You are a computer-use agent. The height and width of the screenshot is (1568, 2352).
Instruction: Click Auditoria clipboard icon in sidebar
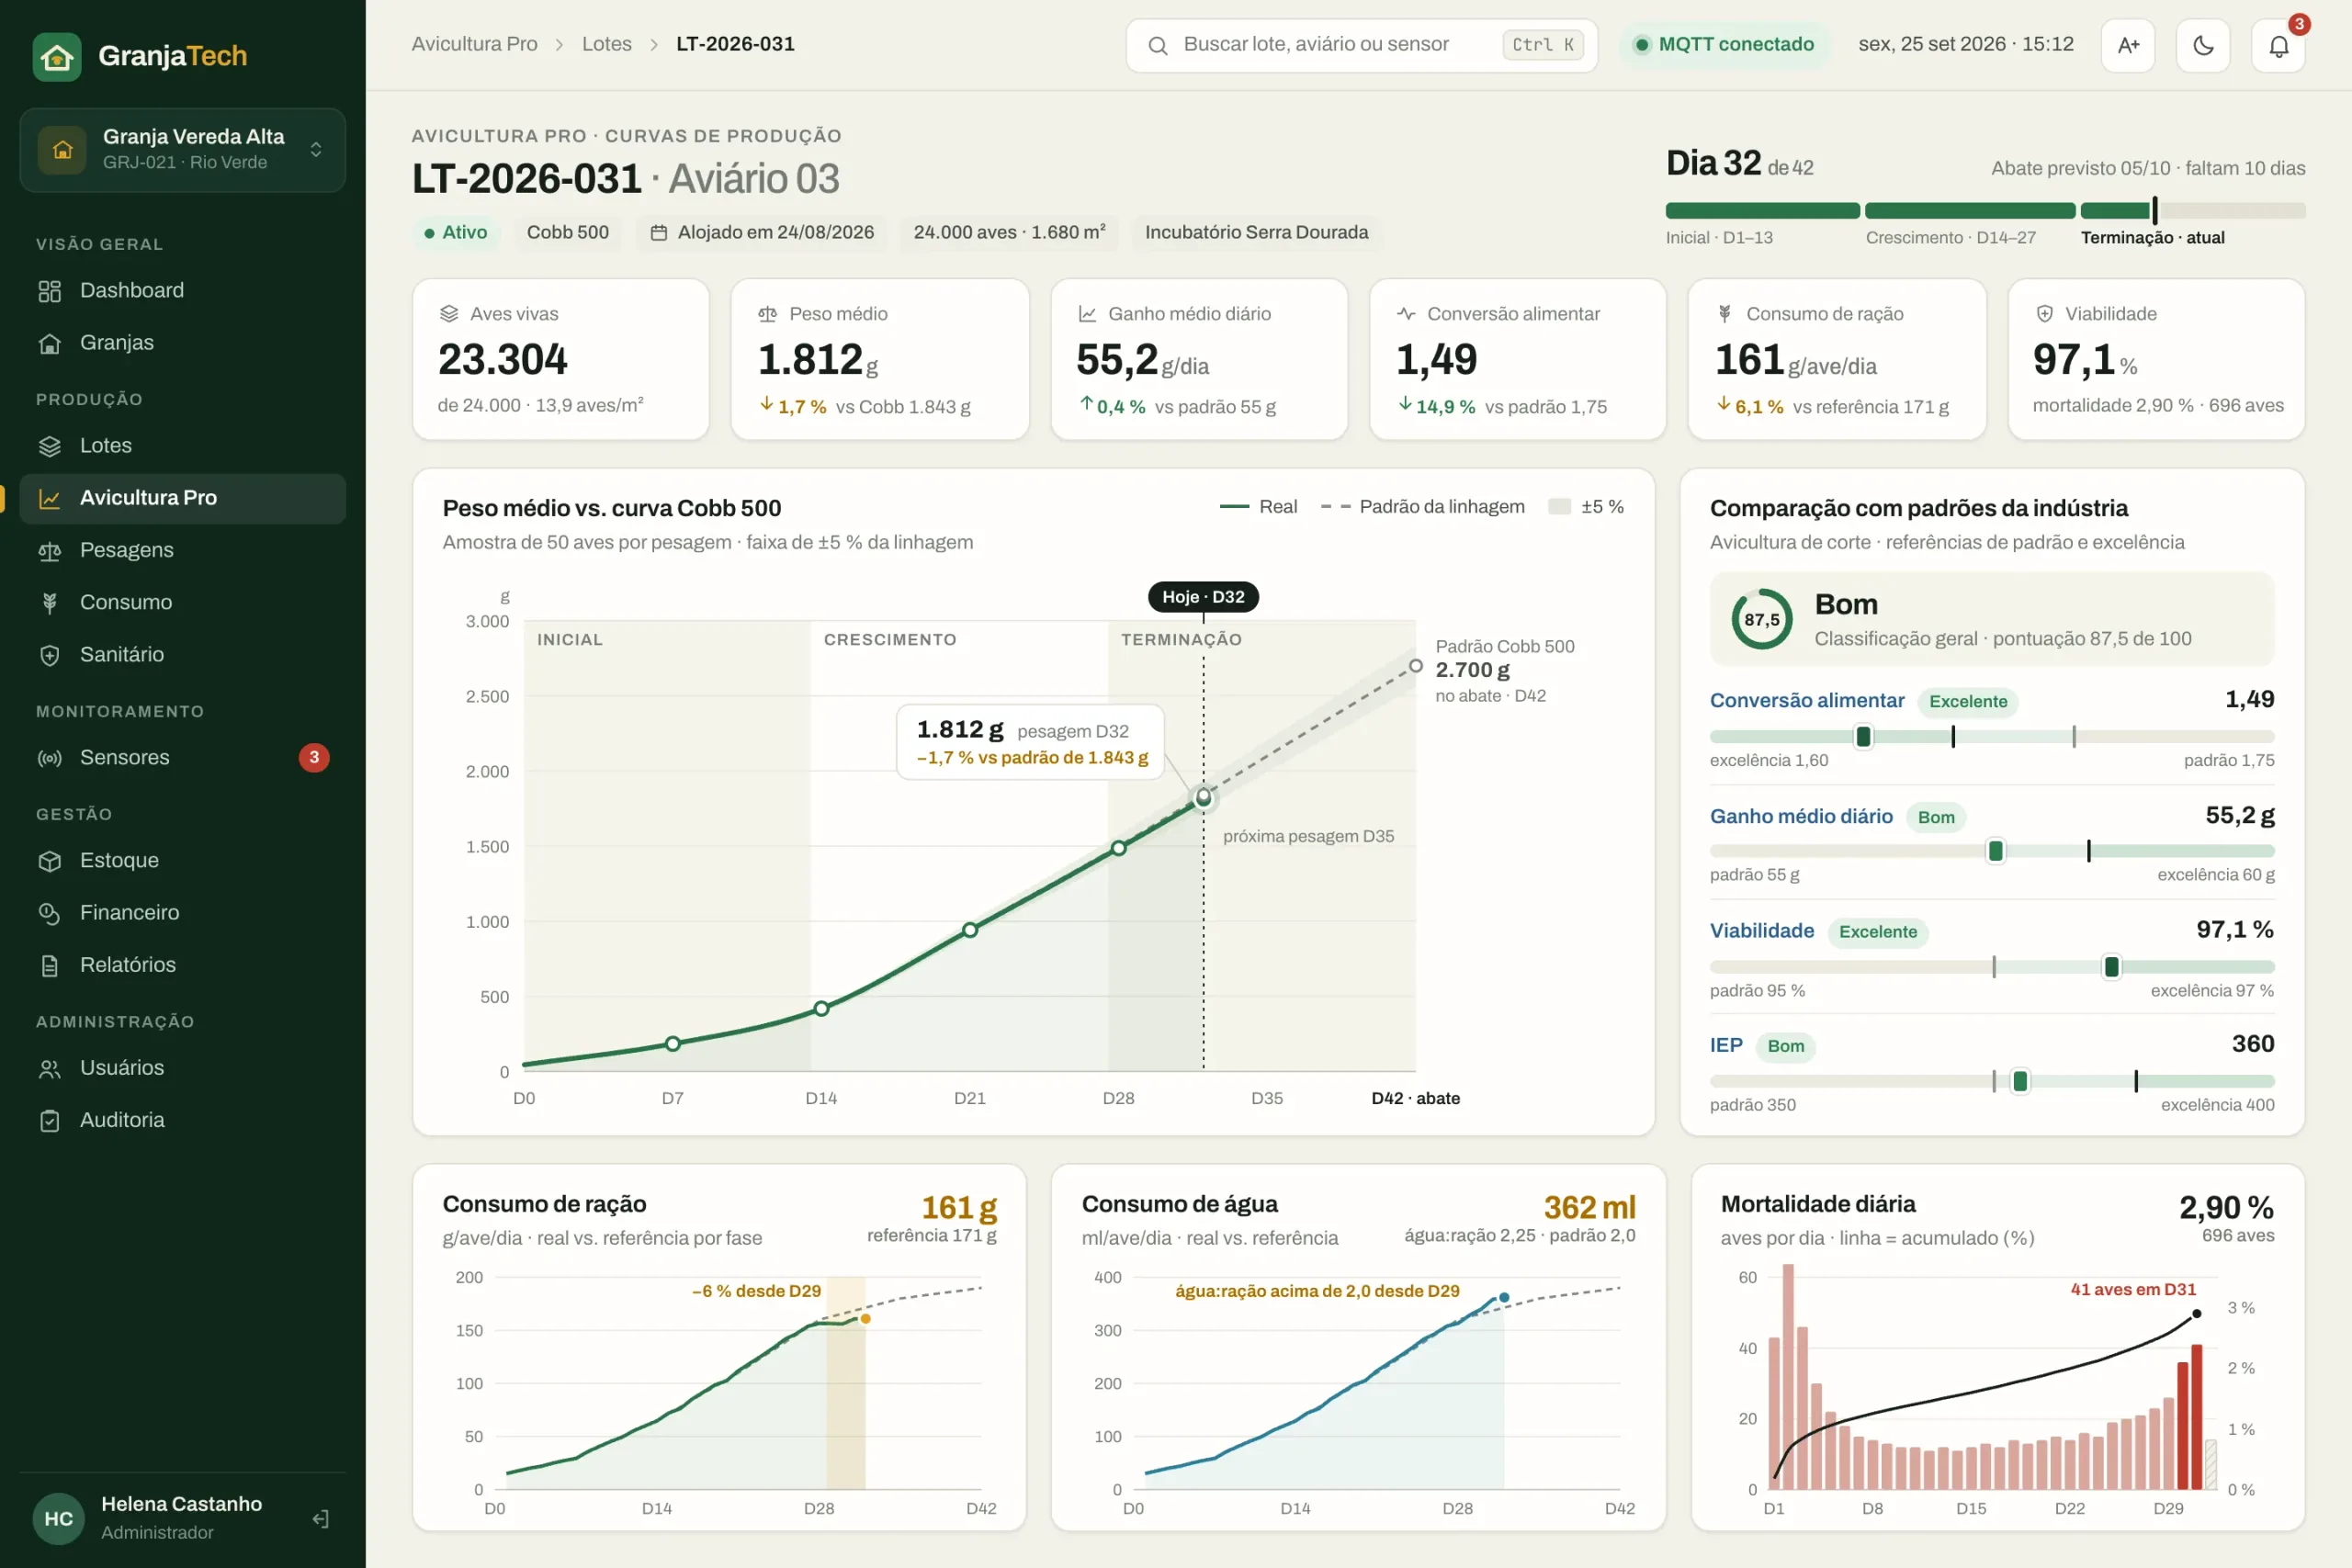coord(49,1120)
